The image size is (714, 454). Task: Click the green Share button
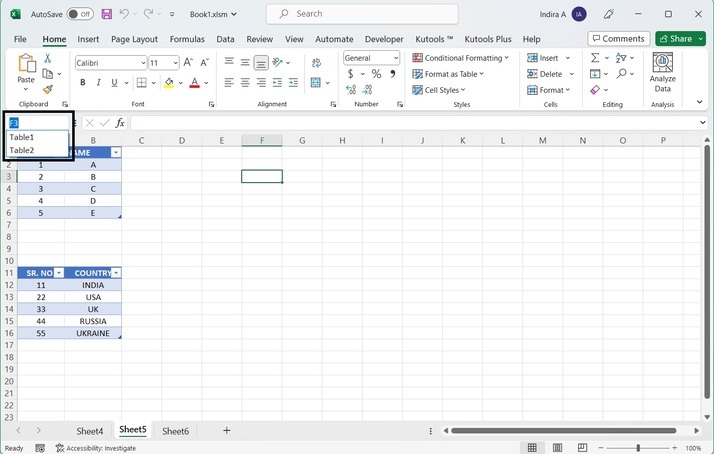tap(680, 39)
